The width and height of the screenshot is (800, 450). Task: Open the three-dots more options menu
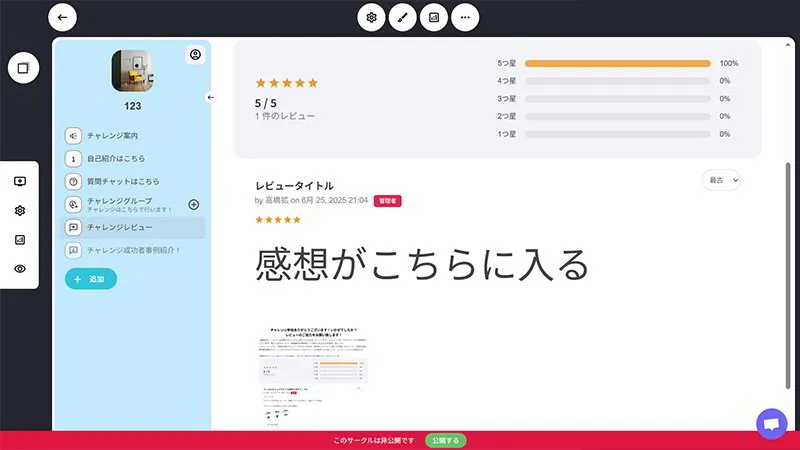[465, 17]
